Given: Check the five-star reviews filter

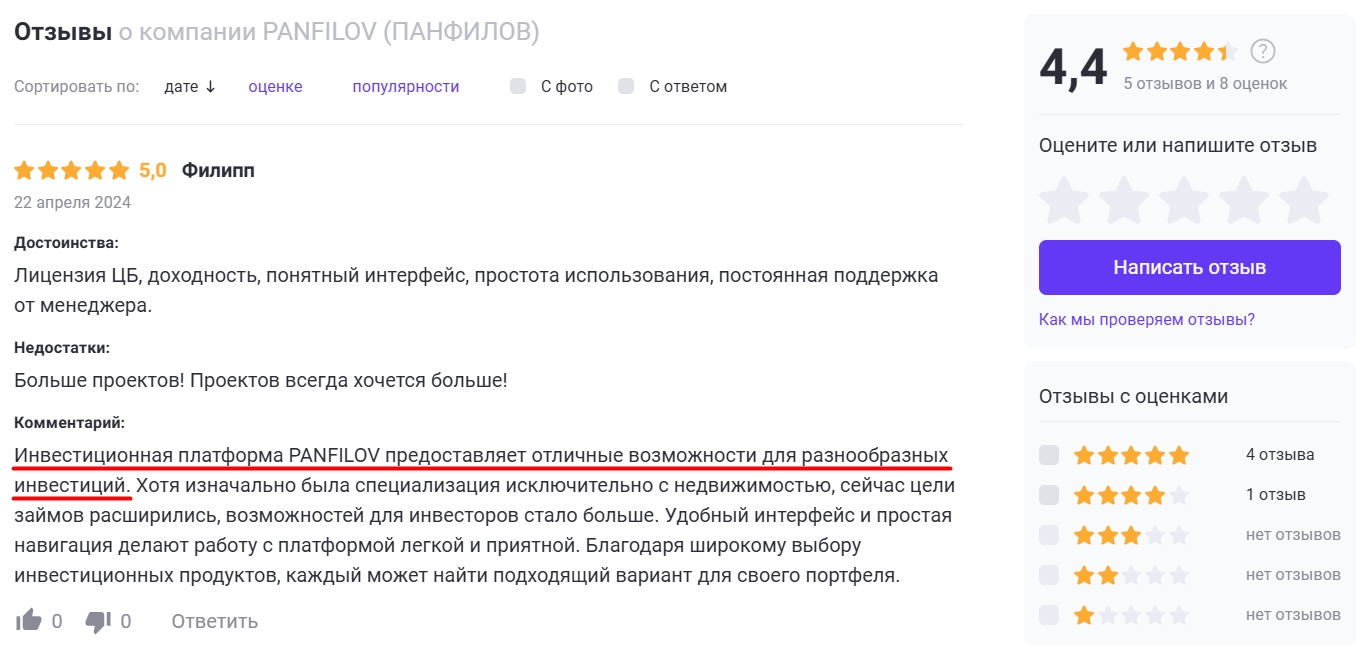Looking at the screenshot, I should (x=1049, y=455).
